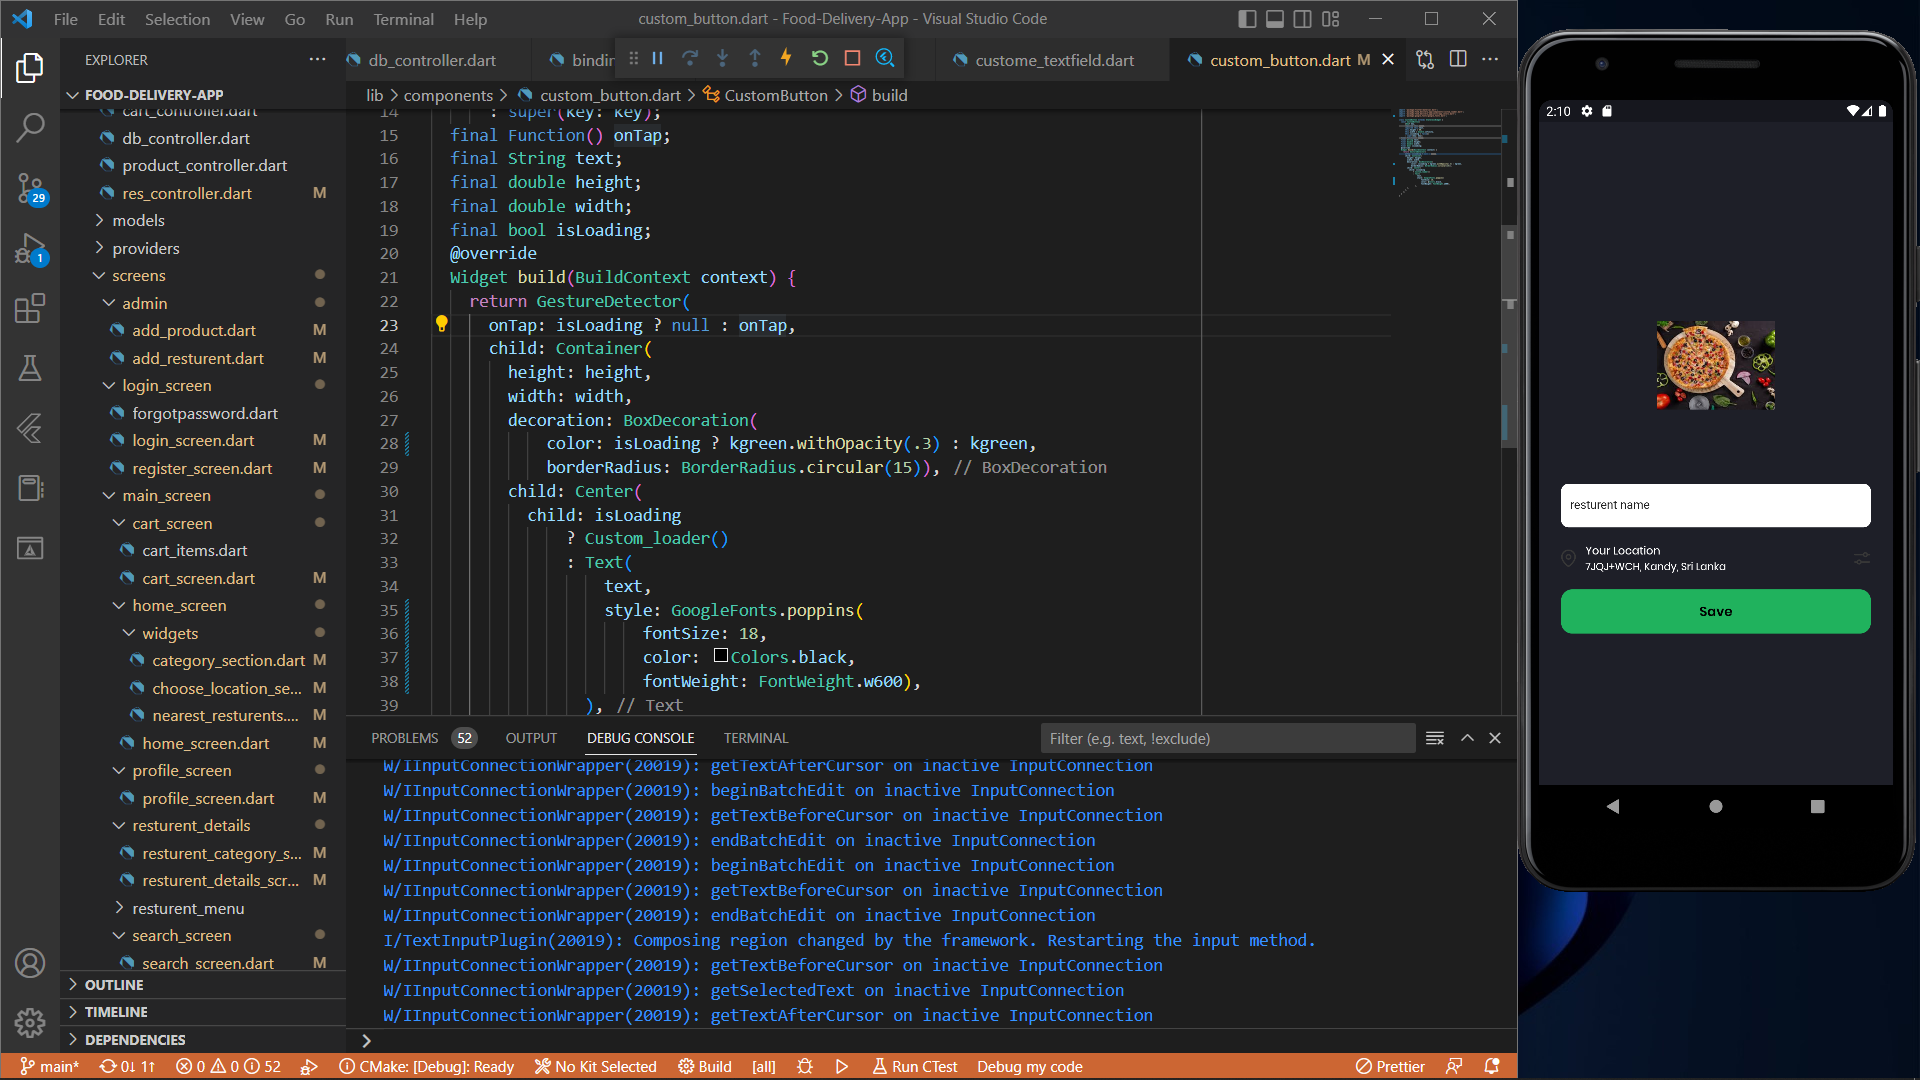1920x1080 pixels.
Task: Open the Search view in activity bar
Action: [x=30, y=127]
